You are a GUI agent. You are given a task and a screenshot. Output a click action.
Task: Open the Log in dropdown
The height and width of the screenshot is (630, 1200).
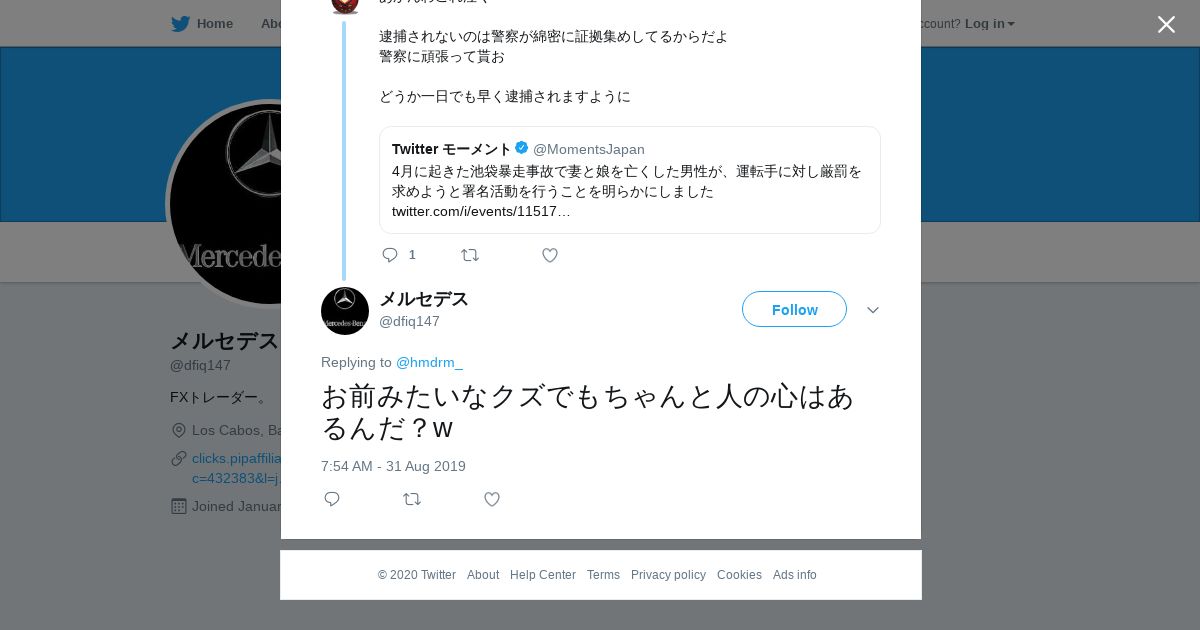pos(989,24)
